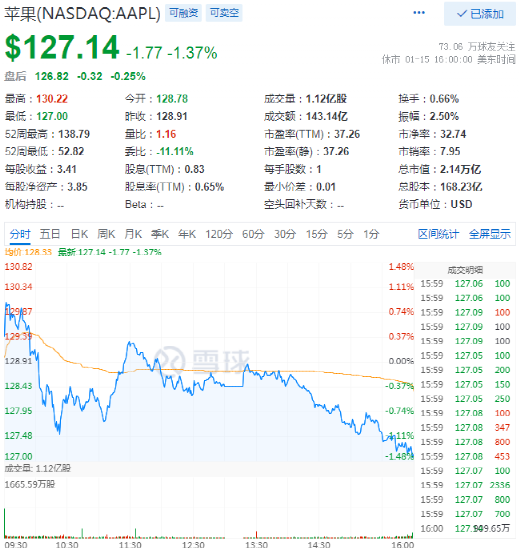
Task: Click 全屏显示 to view fullscreen
Action: 490,234
